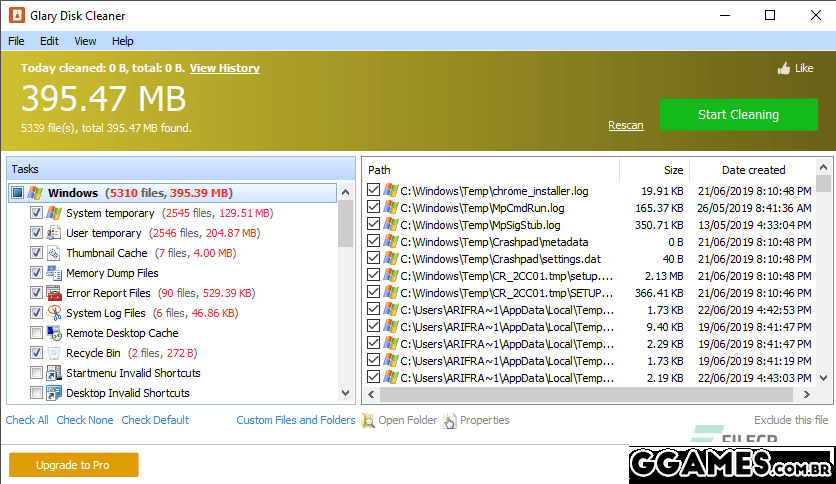Viewport: 836px width, 484px height.
Task: Click the Error Report Files icon
Action: point(54,293)
